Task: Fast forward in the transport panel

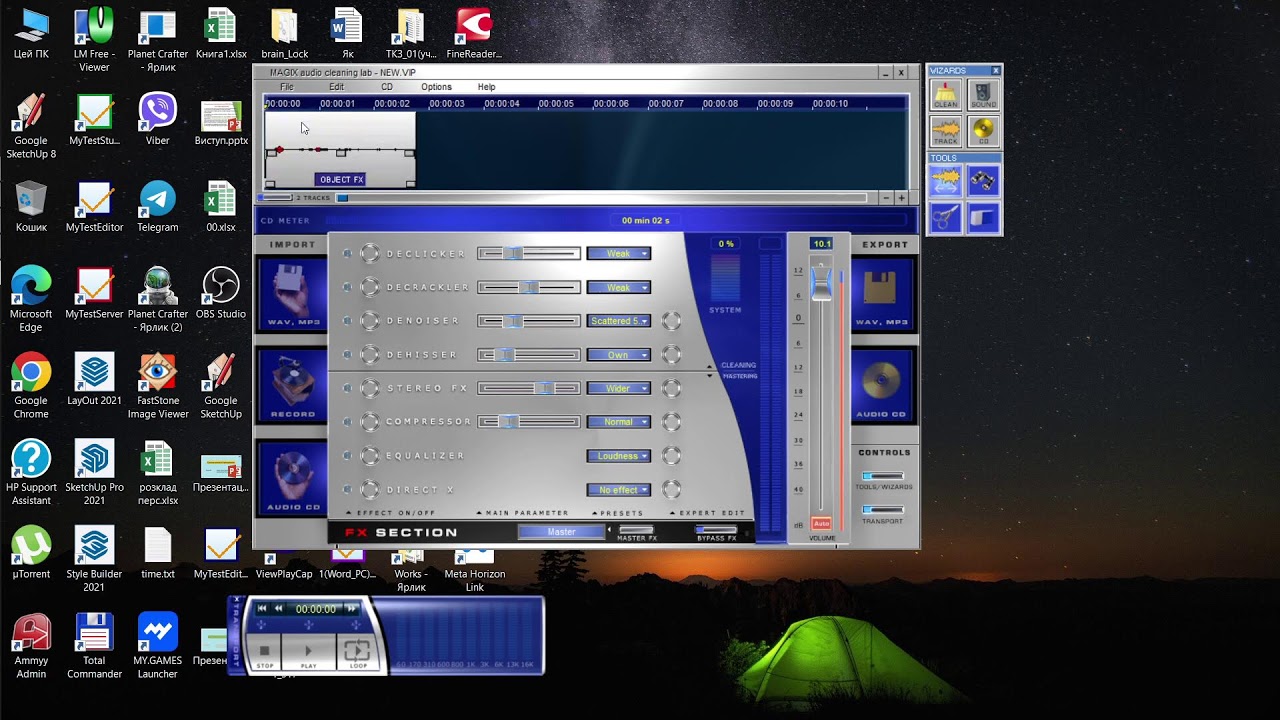Action: (351, 608)
